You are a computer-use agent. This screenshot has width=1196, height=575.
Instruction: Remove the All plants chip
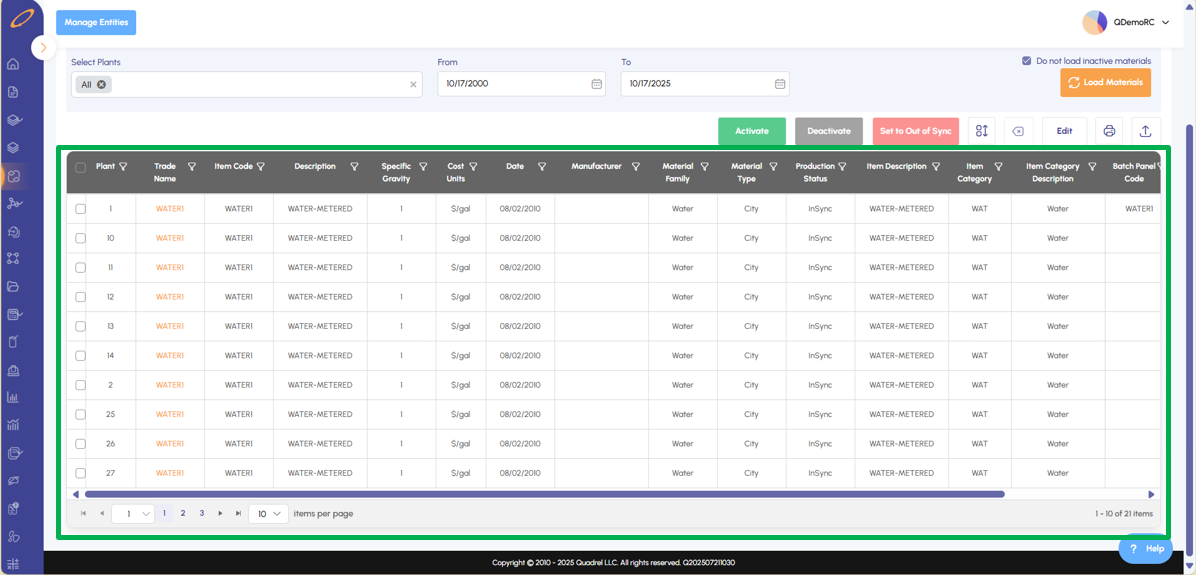(x=102, y=85)
